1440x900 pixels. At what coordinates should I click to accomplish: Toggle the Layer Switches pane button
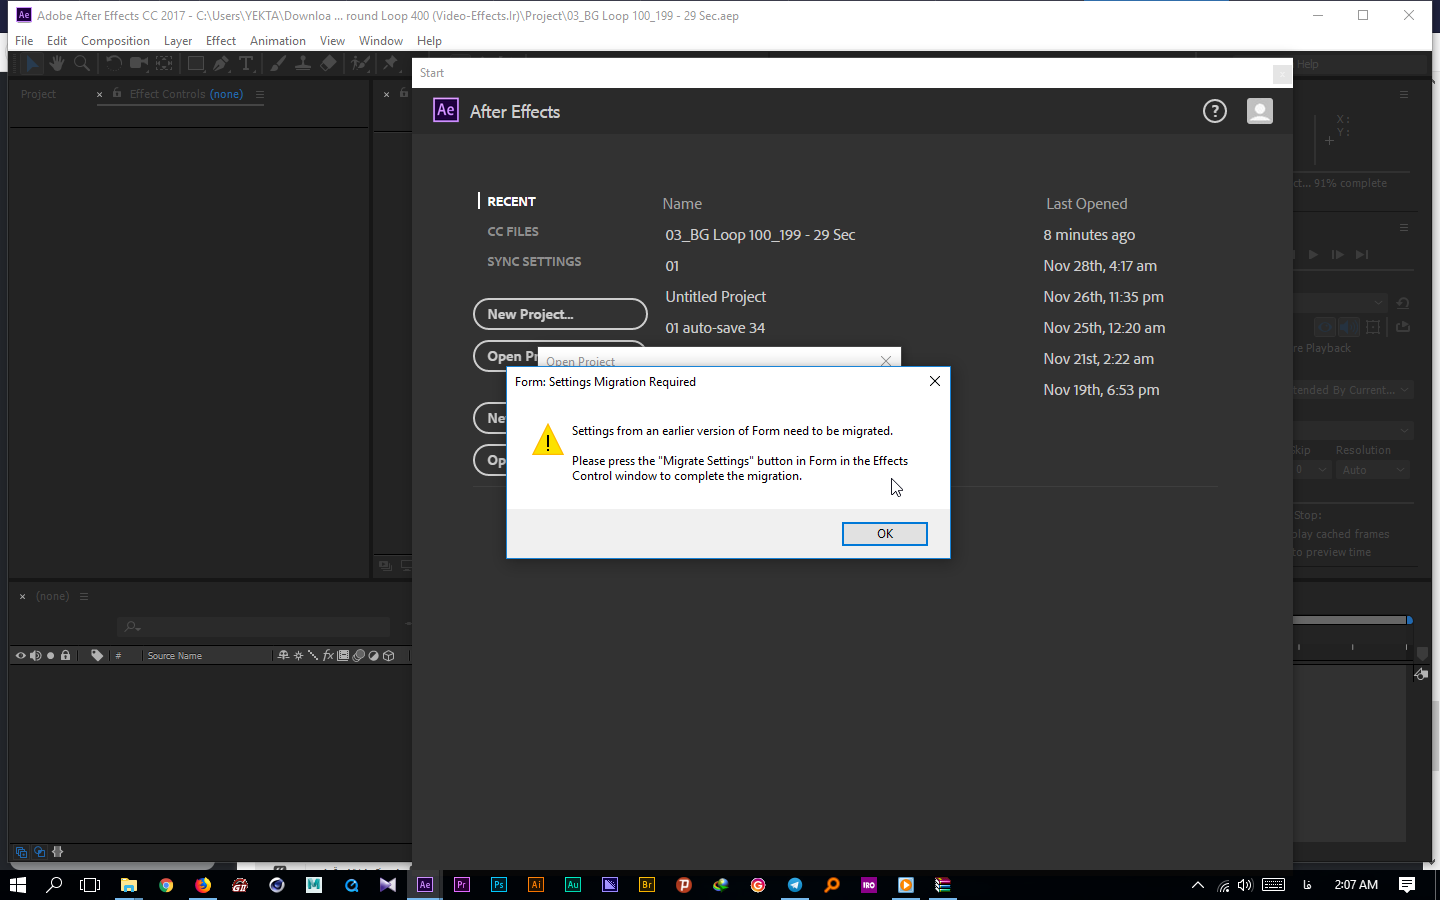pyautogui.click(x=21, y=852)
